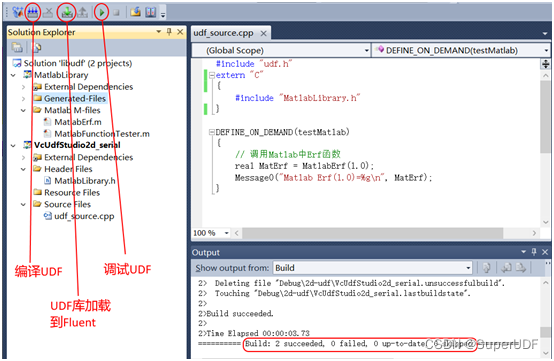Click Go to Previous Message icon
Image resolution: width=554 pixels, height=361 pixels.
coord(506,268)
